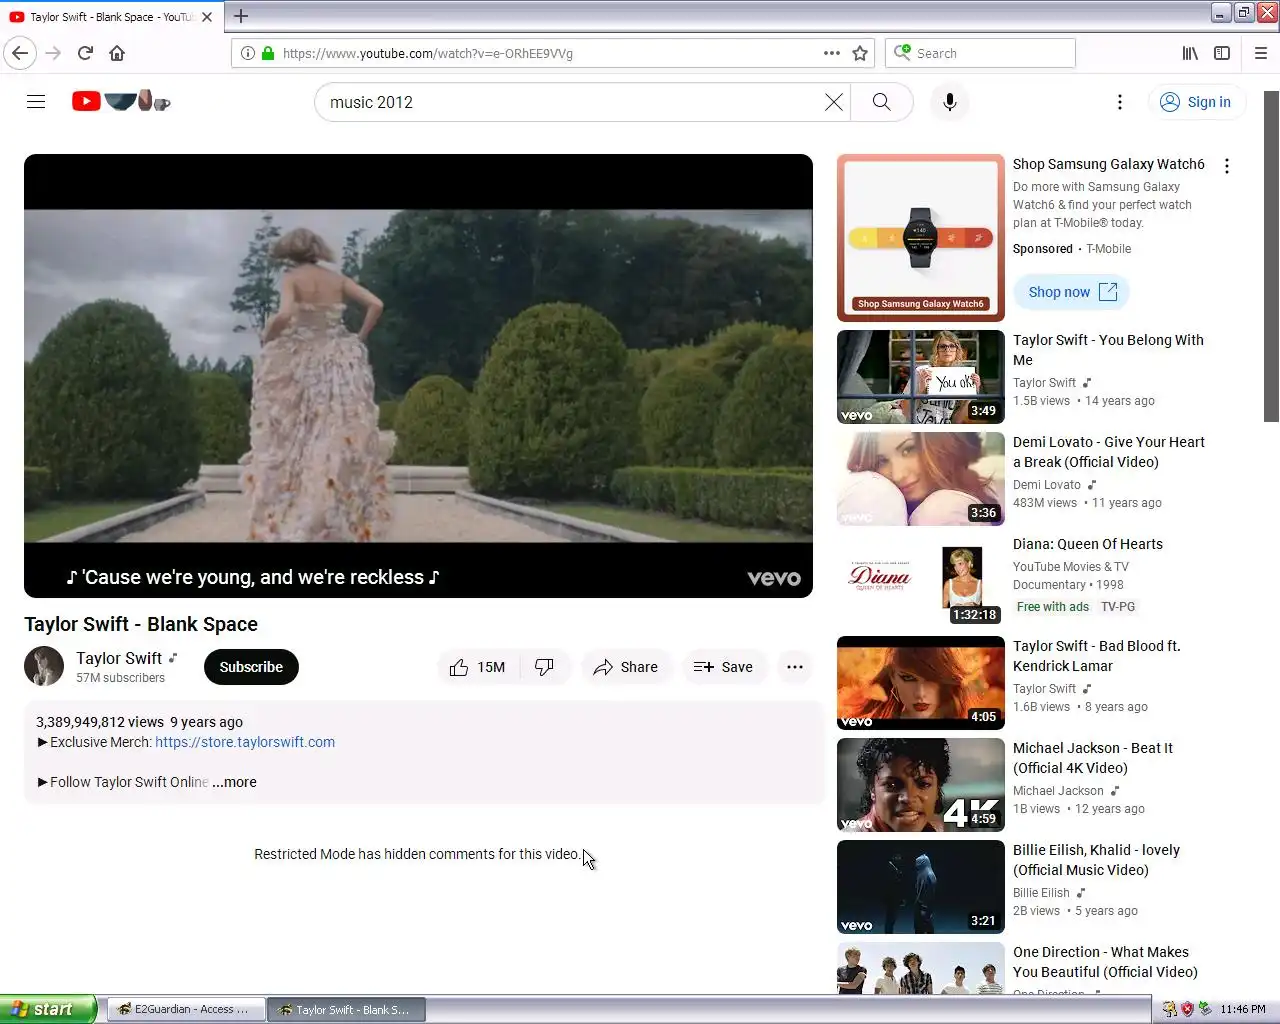Click into the YouTube search field
The height and width of the screenshot is (1024, 1280).
click(x=570, y=102)
